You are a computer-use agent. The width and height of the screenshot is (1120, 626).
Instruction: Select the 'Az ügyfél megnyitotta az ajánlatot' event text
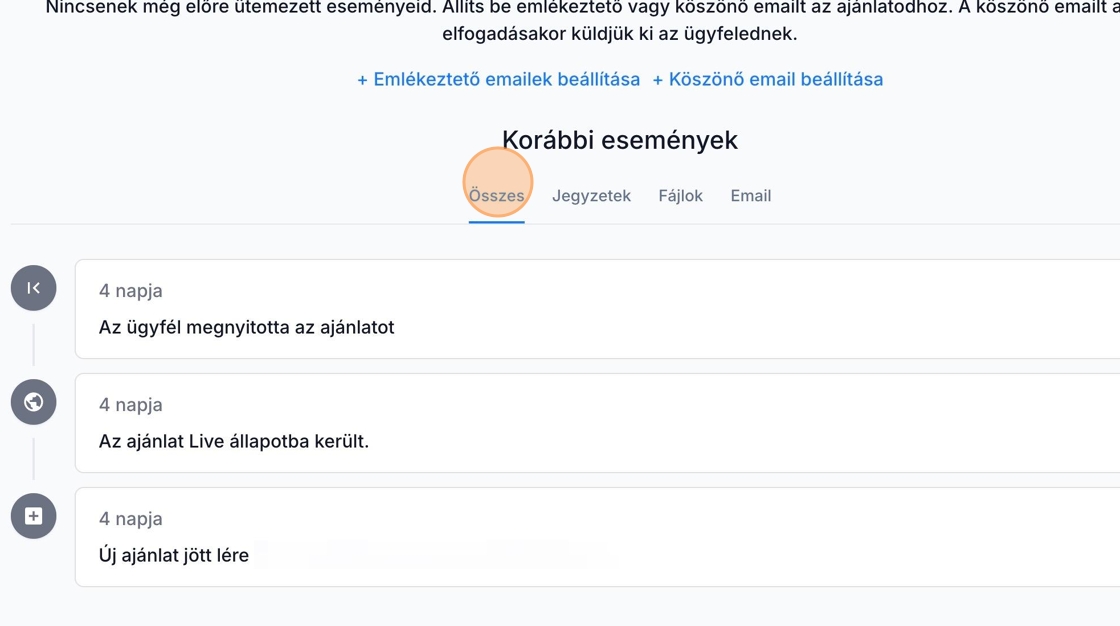[246, 327]
